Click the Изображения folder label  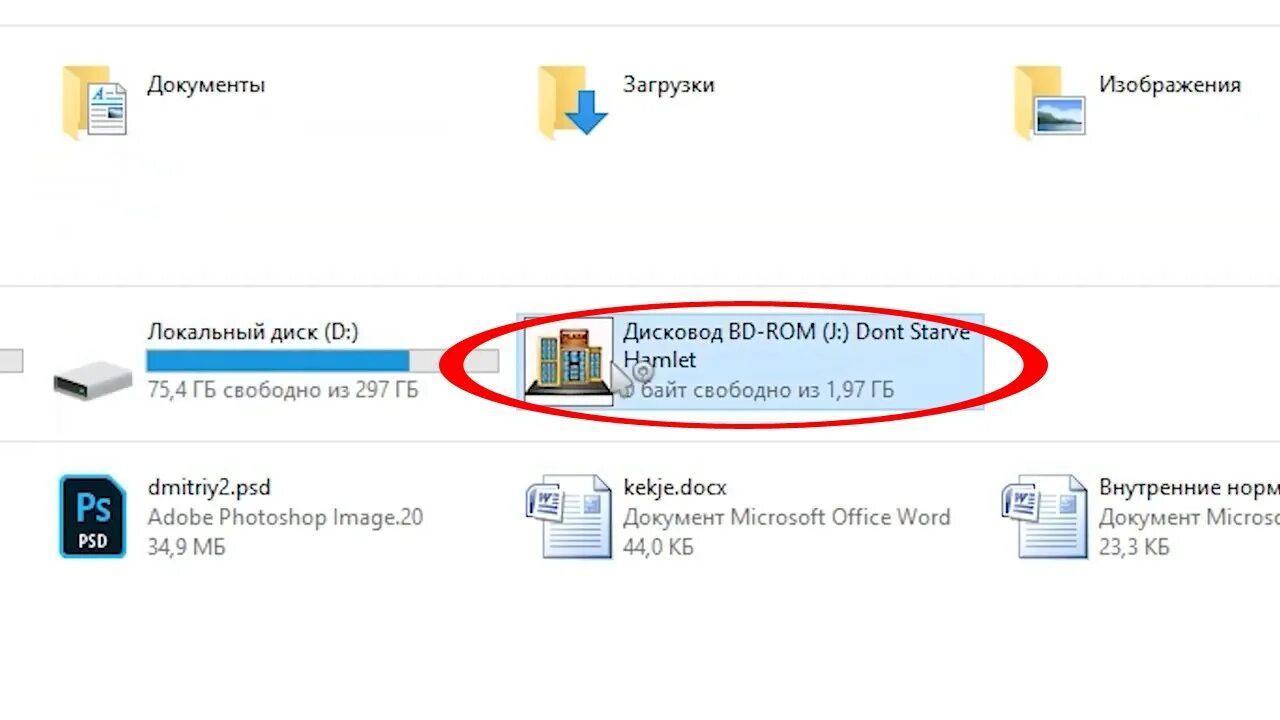(x=1170, y=85)
